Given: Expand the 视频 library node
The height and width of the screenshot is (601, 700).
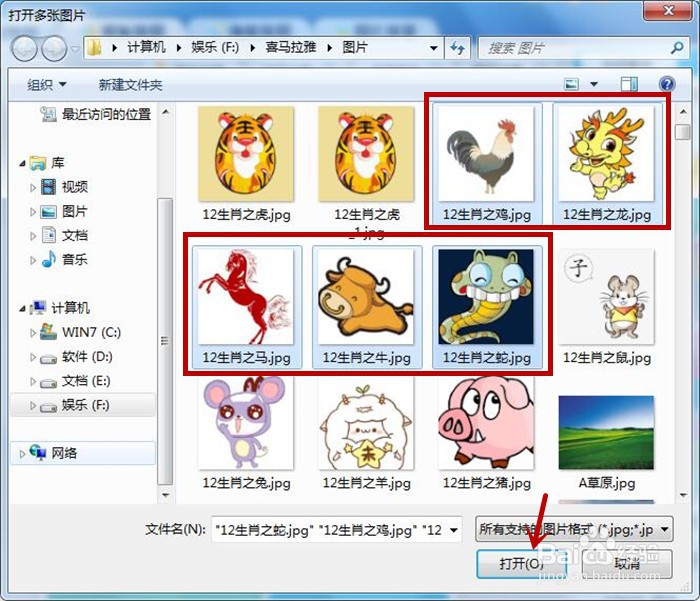Looking at the screenshot, I should (33, 187).
